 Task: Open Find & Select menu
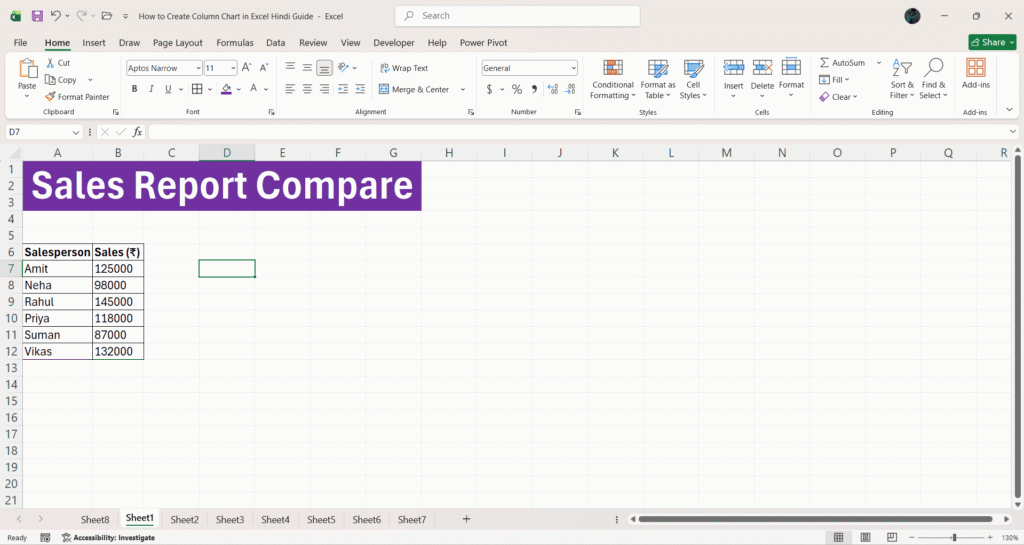pyautogui.click(x=933, y=79)
